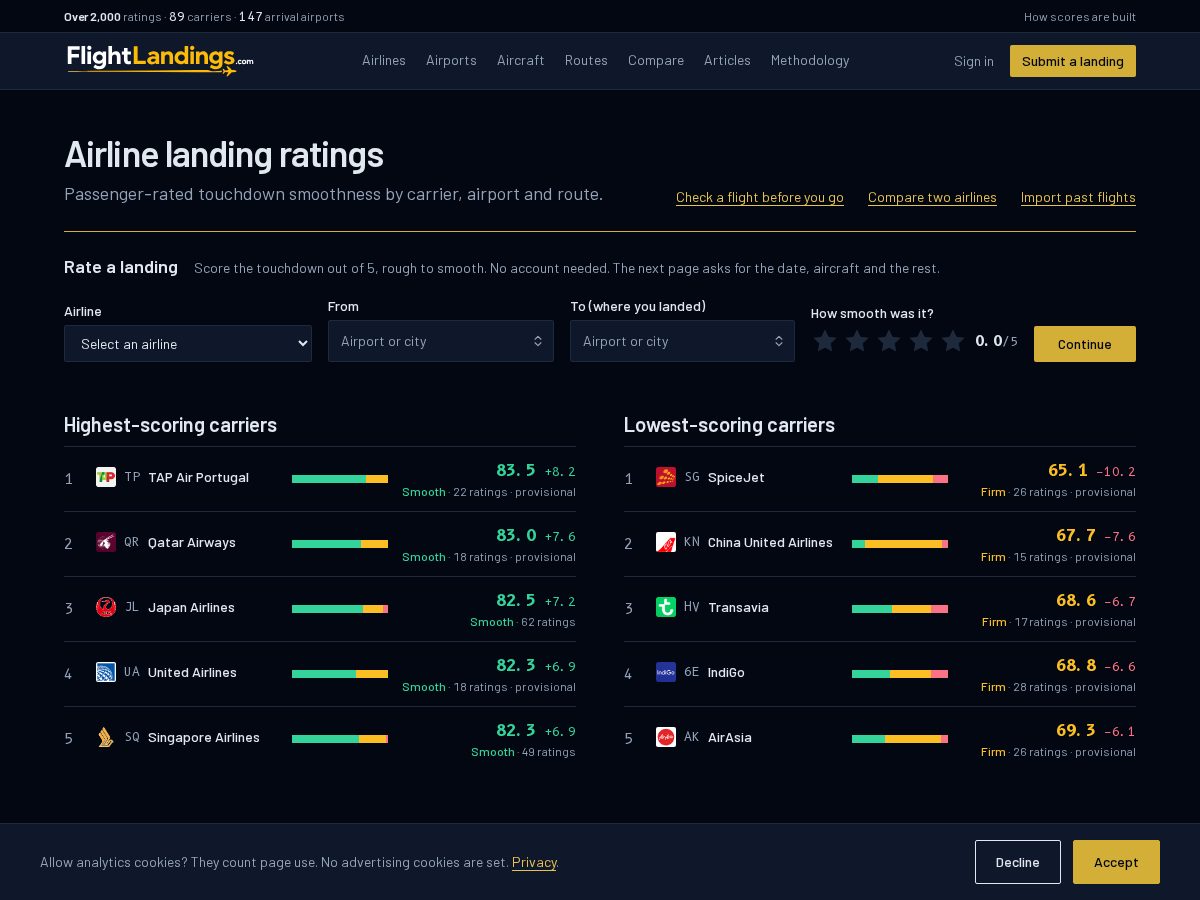This screenshot has height=900, width=1200.
Task: Click the Transavia logo icon
Action: click(666, 607)
